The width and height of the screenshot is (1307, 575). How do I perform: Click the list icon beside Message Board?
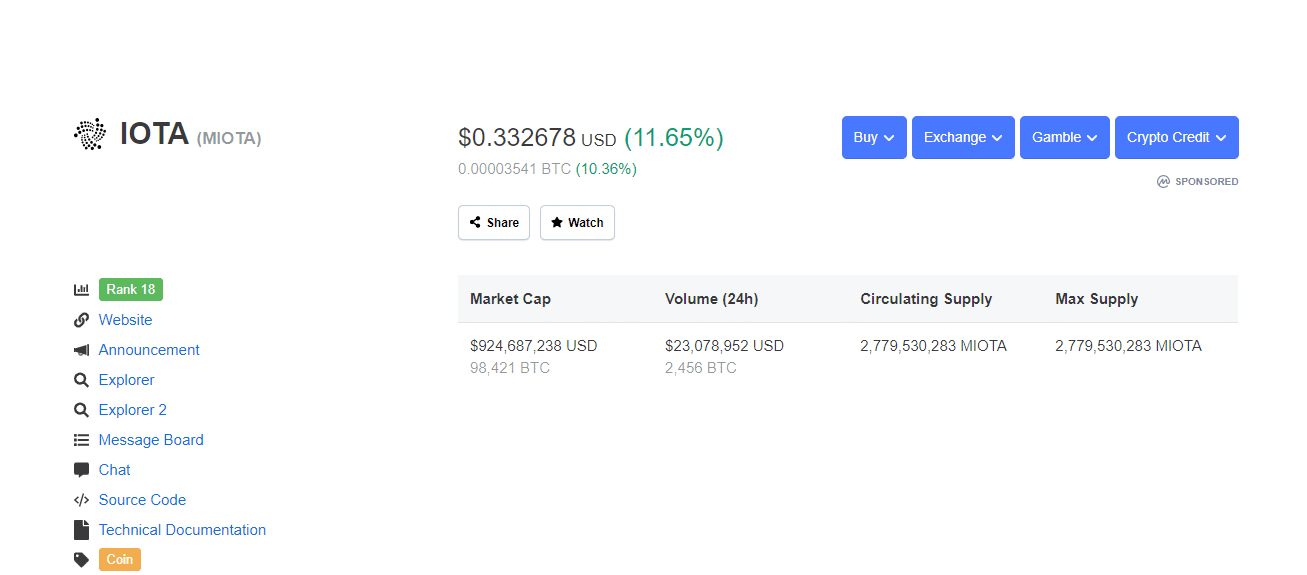(x=82, y=440)
